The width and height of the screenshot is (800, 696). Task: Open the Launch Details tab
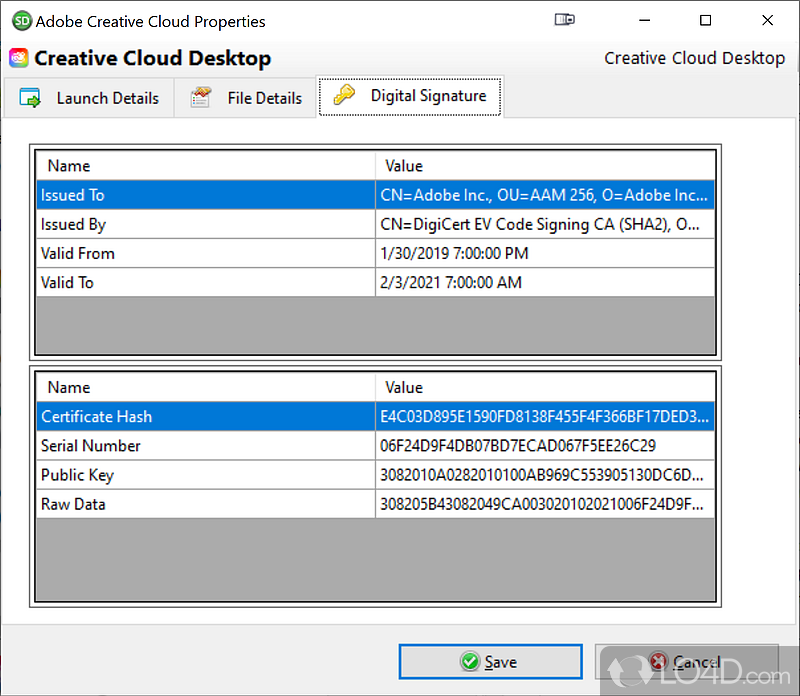pyautogui.click(x=89, y=98)
